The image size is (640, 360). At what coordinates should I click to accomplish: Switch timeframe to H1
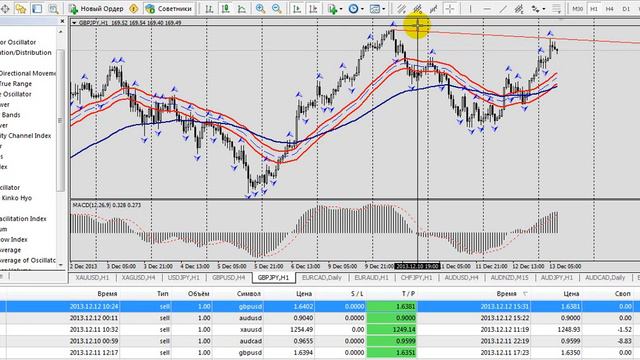click(594, 9)
